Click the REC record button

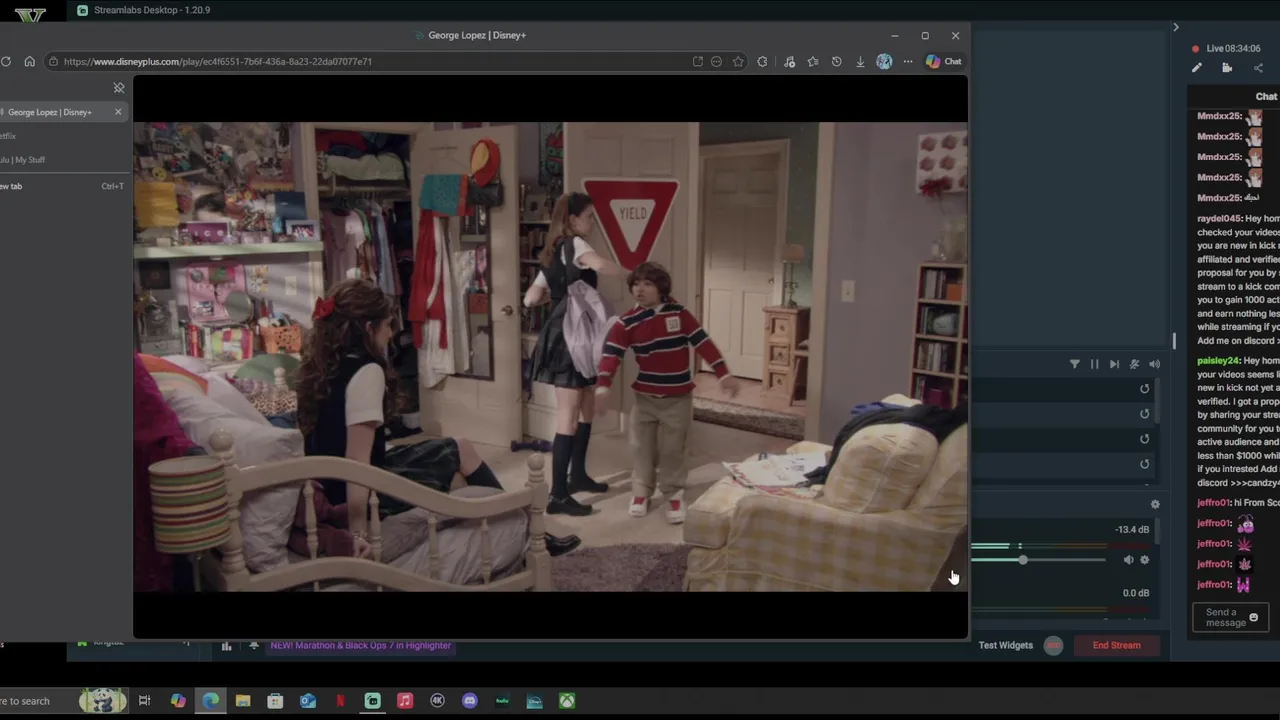point(1053,645)
